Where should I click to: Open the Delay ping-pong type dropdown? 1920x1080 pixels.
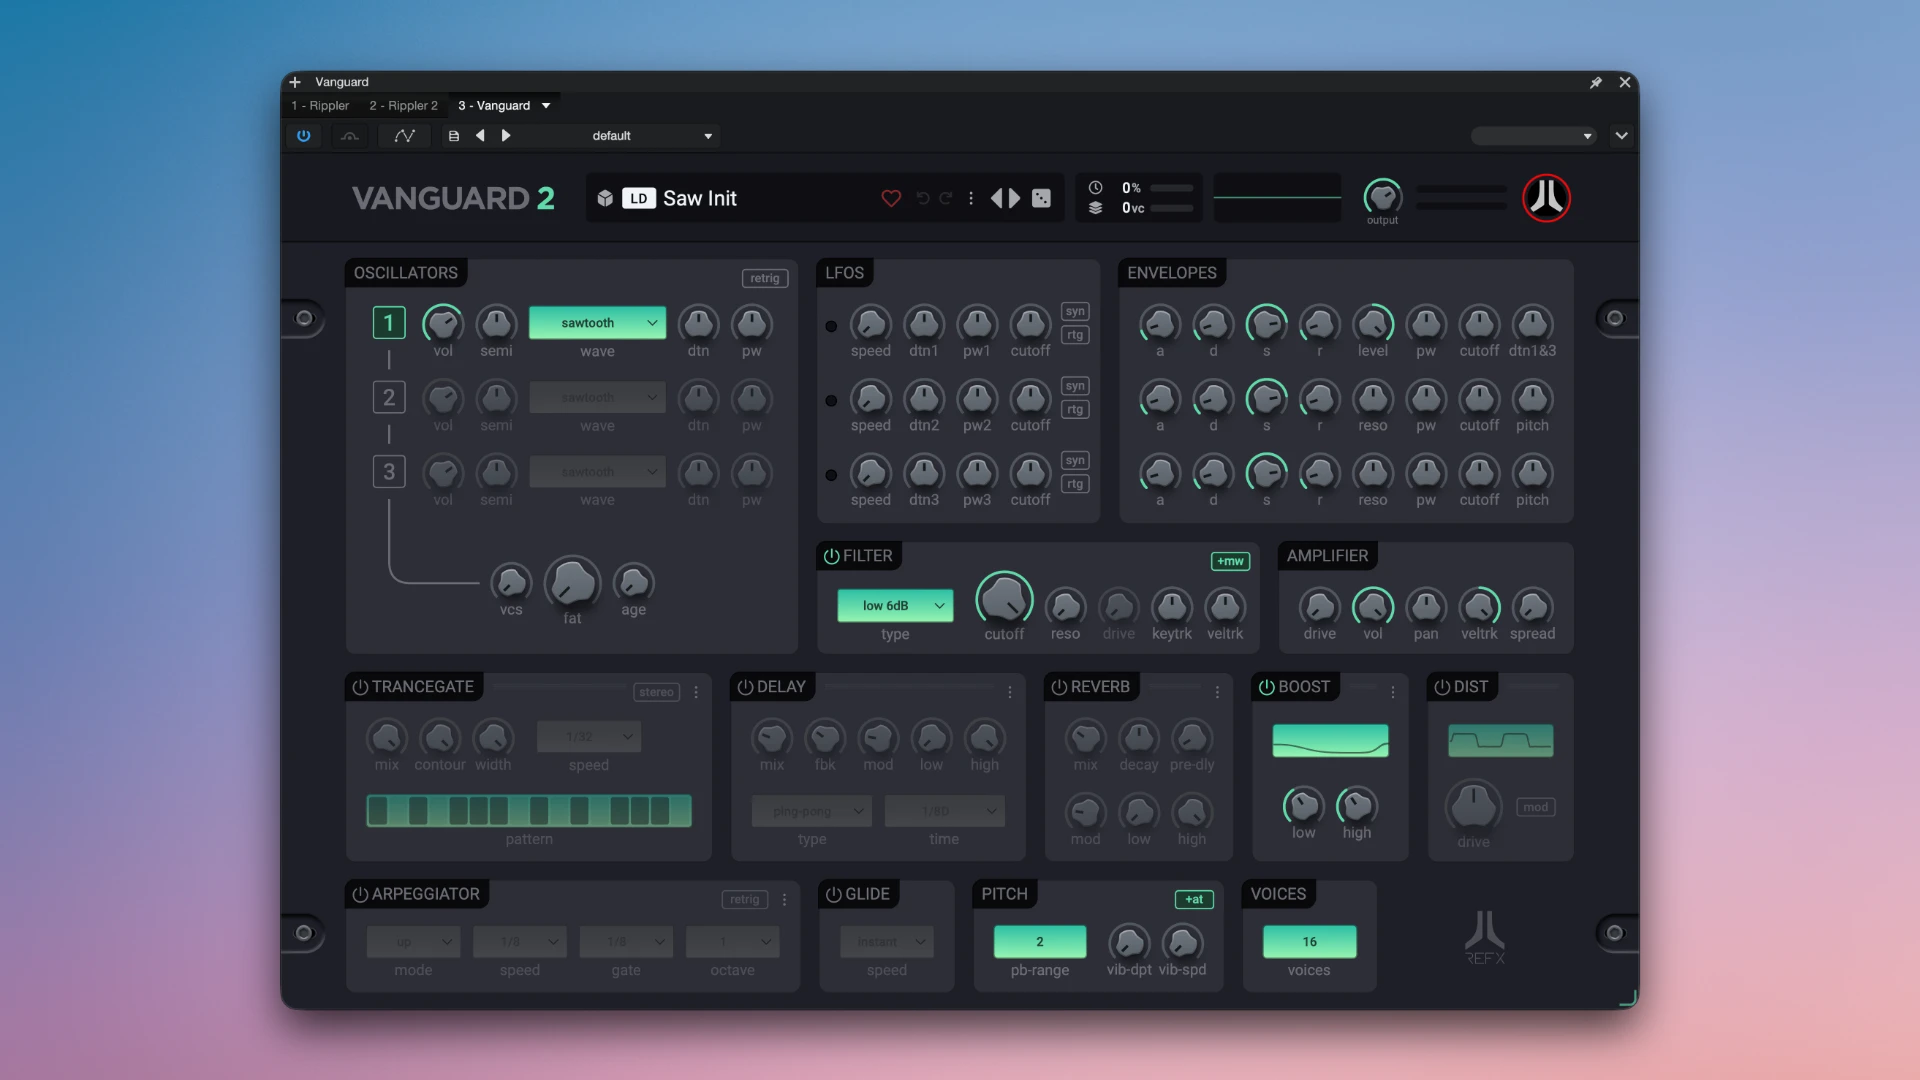(x=812, y=811)
